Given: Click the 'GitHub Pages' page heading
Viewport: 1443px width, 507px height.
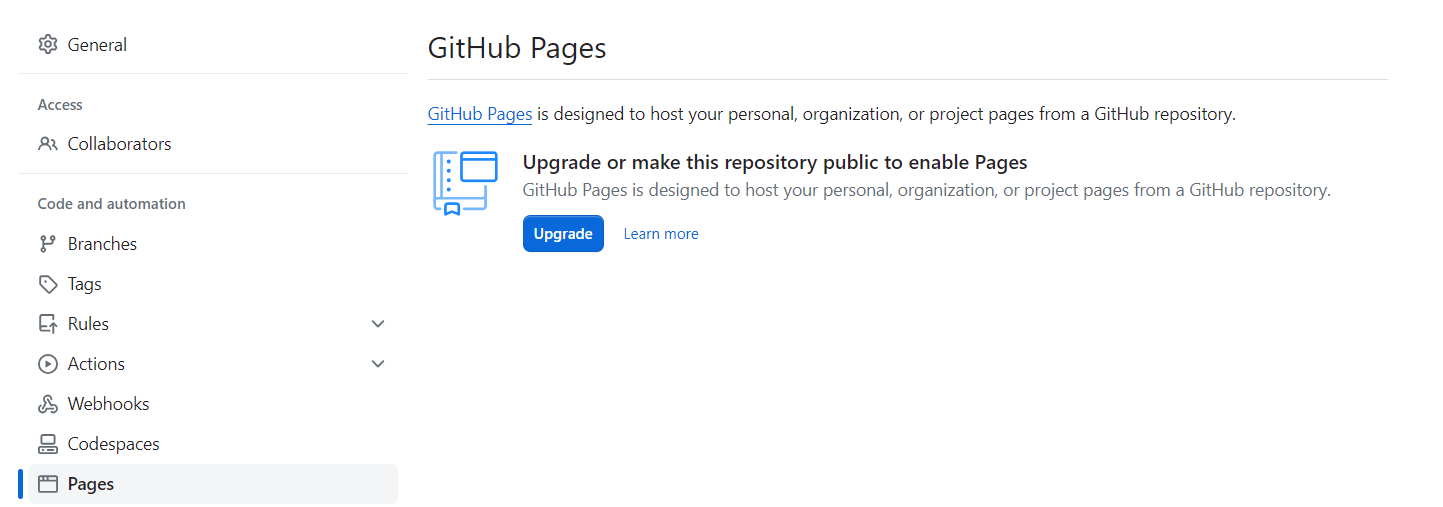Looking at the screenshot, I should (517, 48).
